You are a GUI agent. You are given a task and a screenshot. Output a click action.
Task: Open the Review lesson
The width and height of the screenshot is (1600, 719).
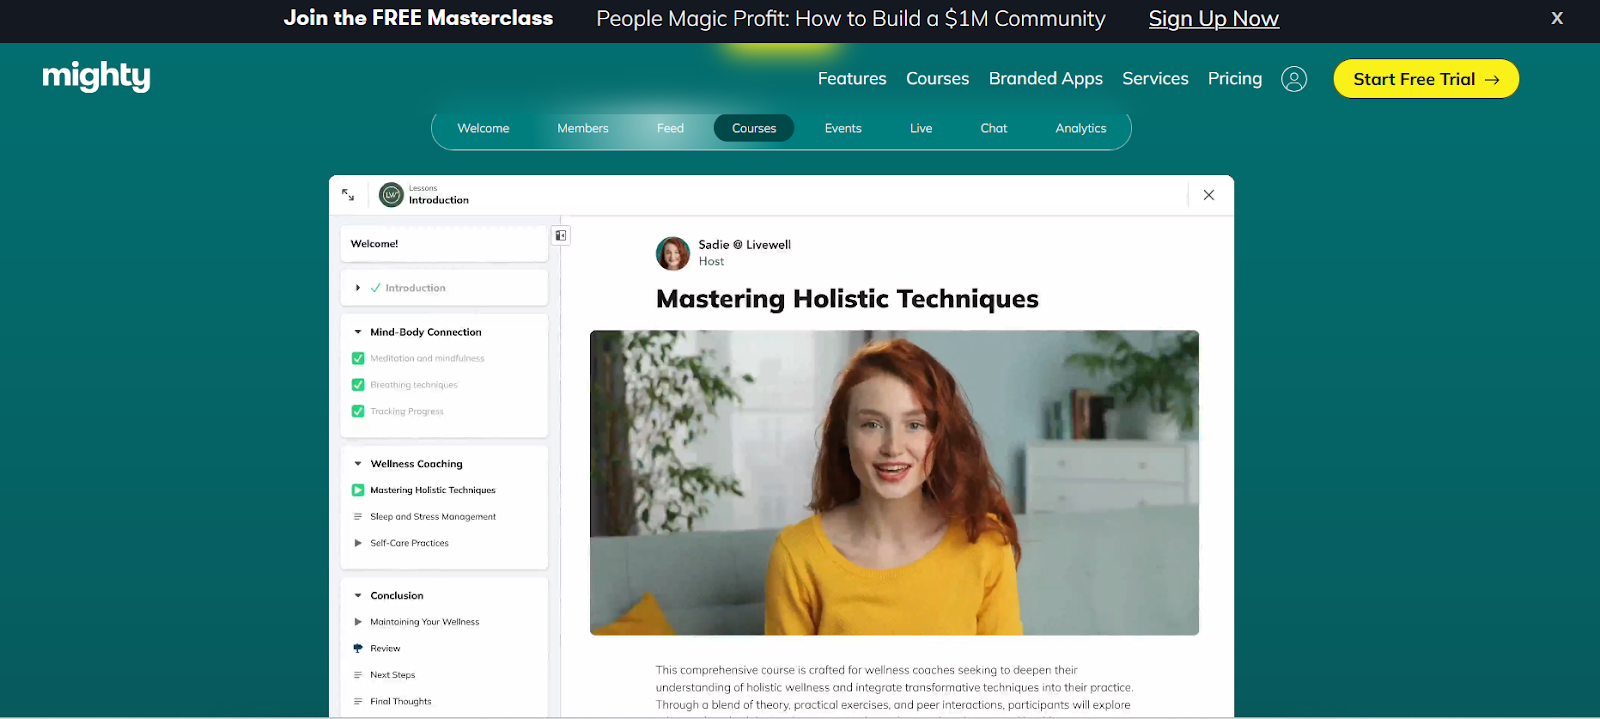[385, 648]
